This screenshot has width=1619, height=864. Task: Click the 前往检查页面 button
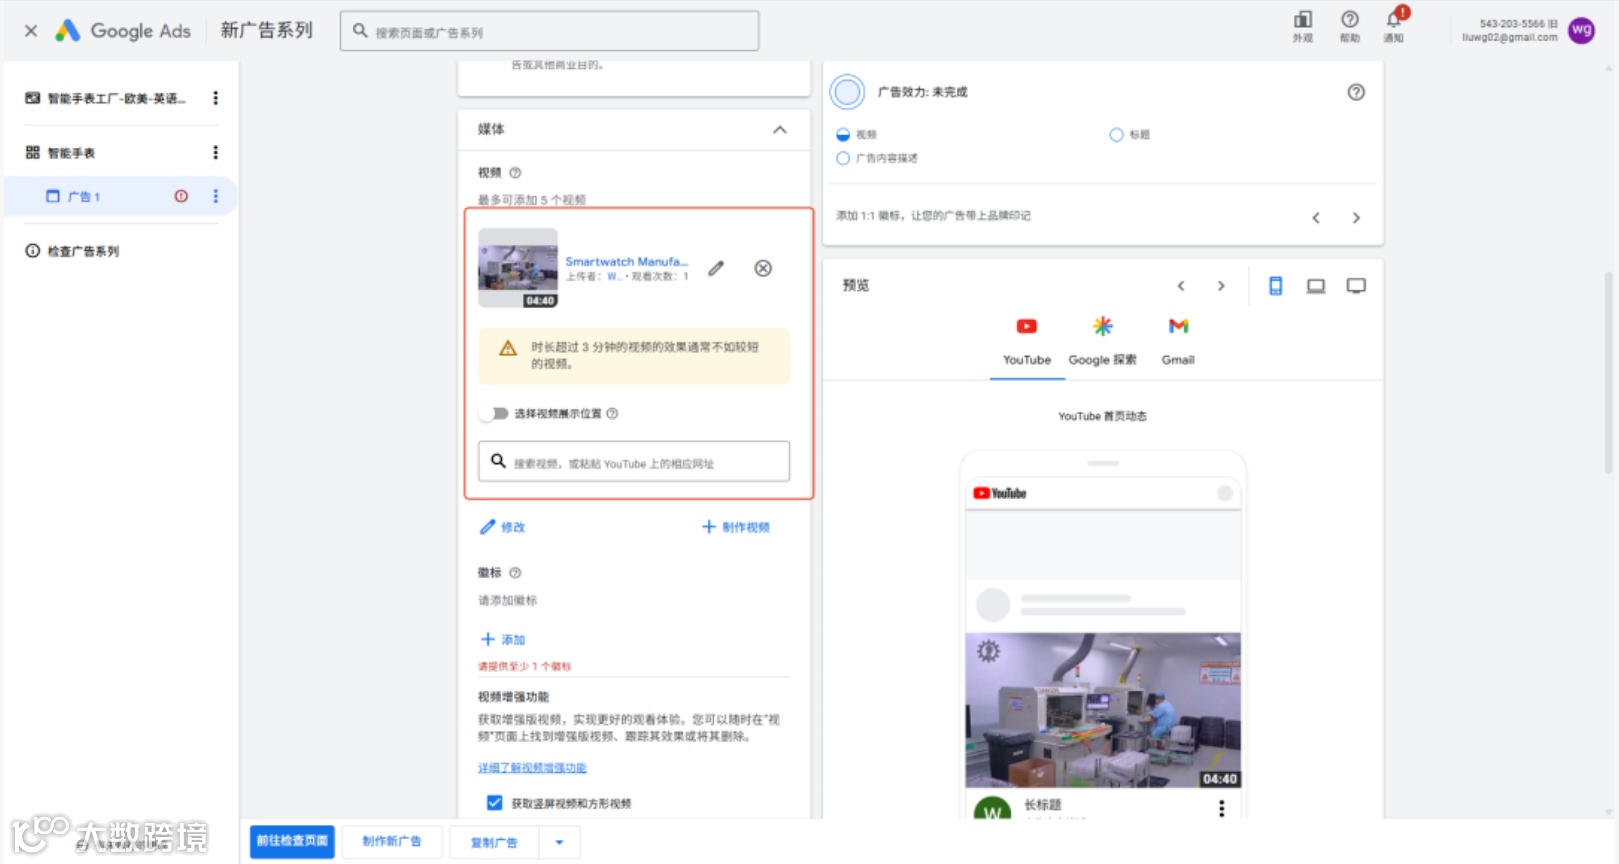pos(292,841)
